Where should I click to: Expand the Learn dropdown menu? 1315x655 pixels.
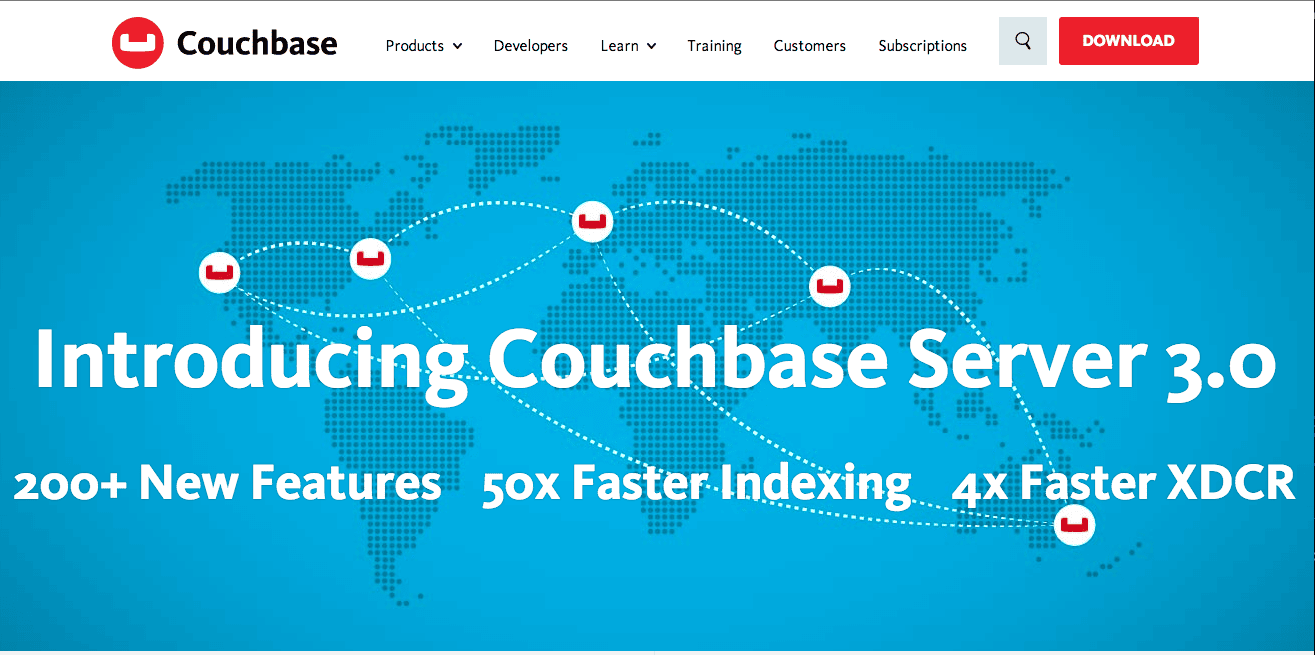click(628, 46)
